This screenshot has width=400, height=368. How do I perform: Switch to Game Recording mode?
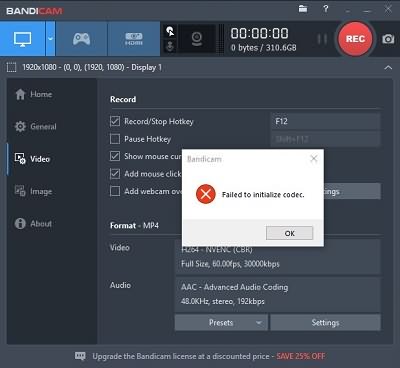click(81, 39)
